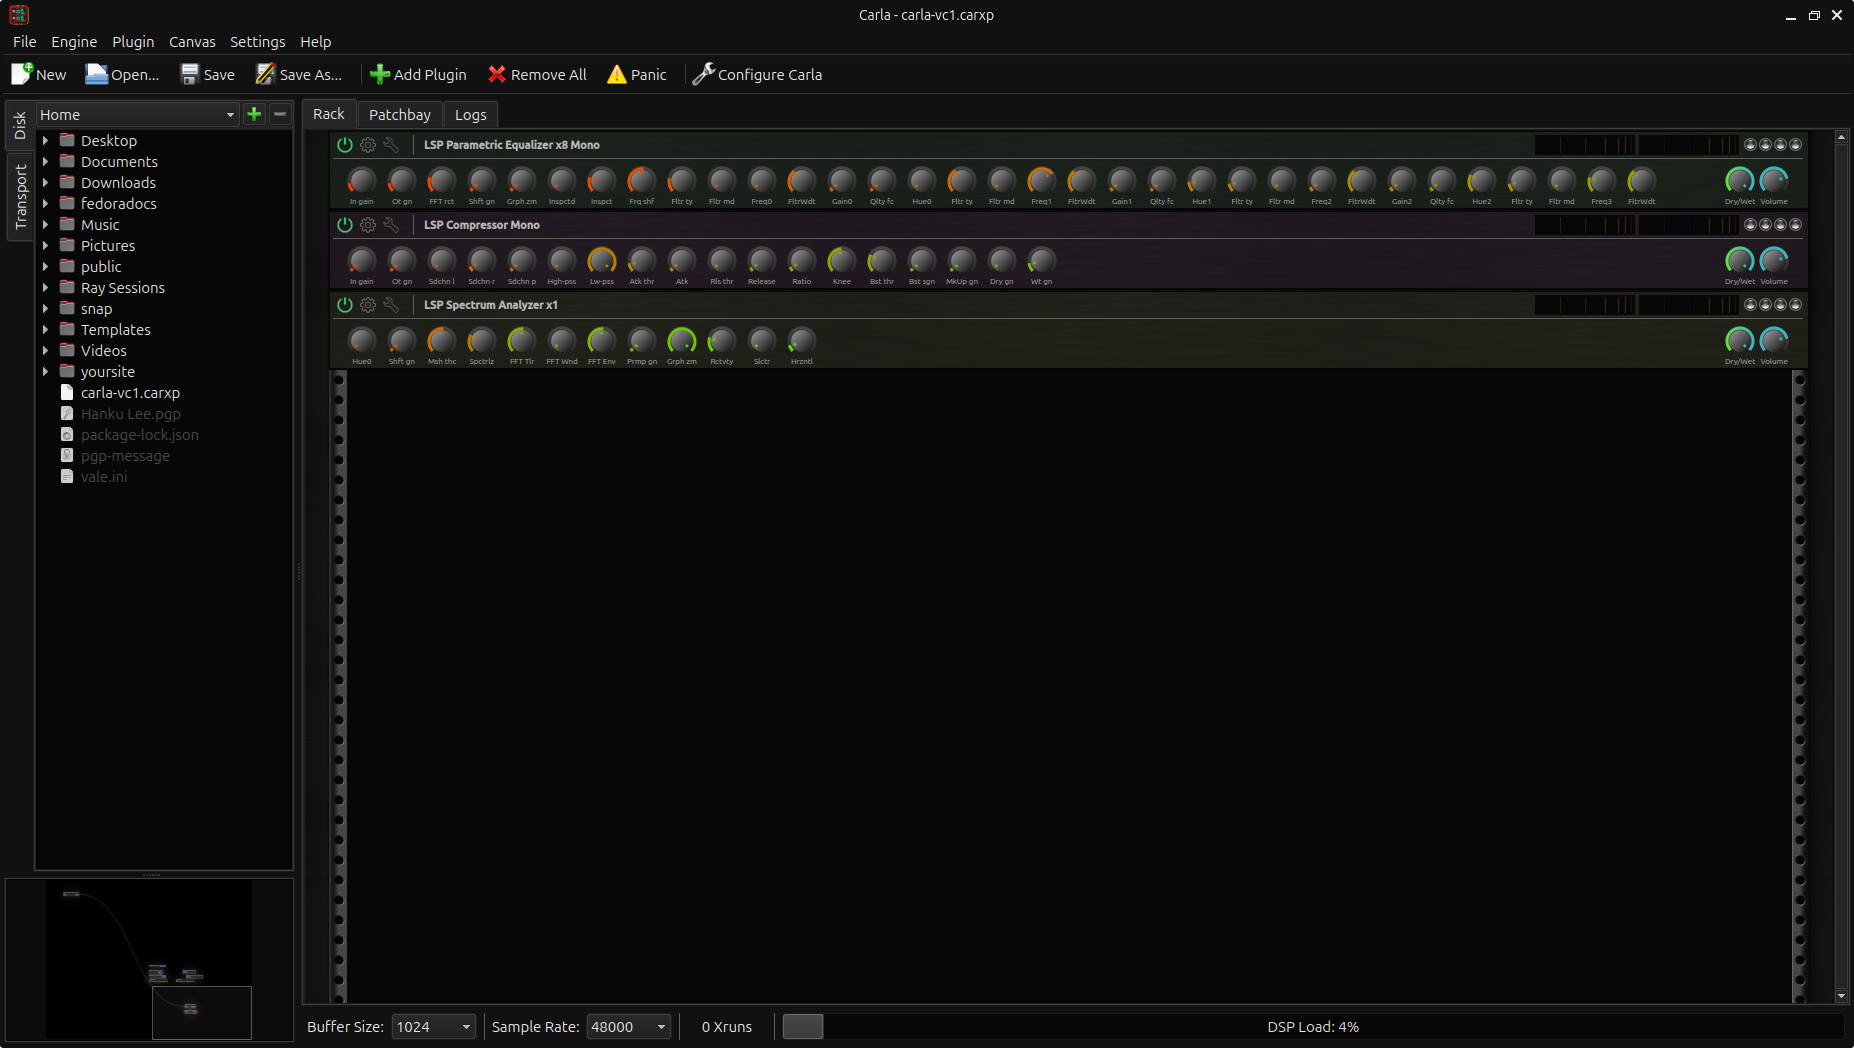Toggle power of LSP Spectrum Analyzer
1854x1048 pixels.
tap(345, 305)
